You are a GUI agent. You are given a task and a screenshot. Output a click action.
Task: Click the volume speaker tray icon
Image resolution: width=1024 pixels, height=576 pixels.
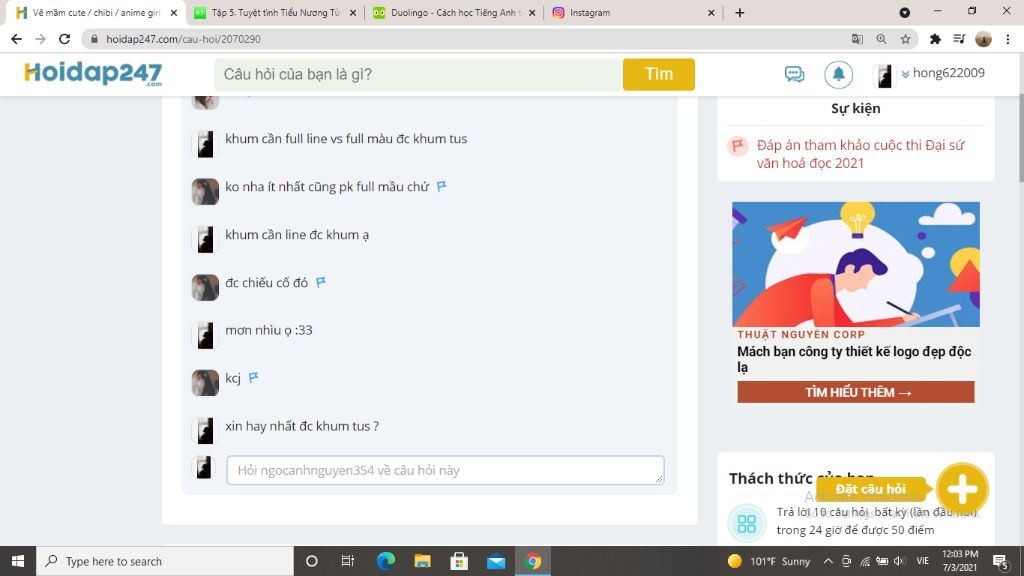pyautogui.click(x=899, y=561)
